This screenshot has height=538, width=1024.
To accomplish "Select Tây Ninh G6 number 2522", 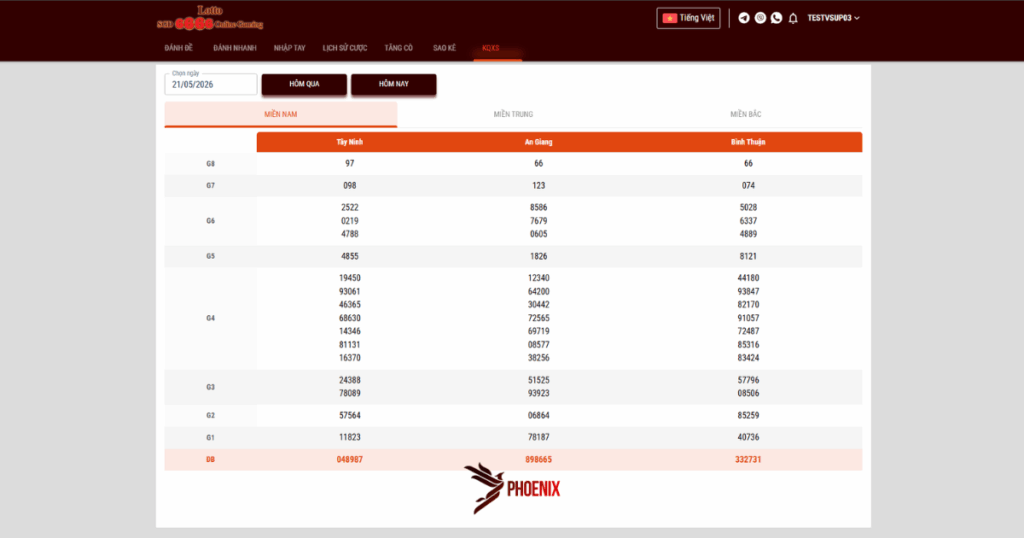I will [349, 207].
